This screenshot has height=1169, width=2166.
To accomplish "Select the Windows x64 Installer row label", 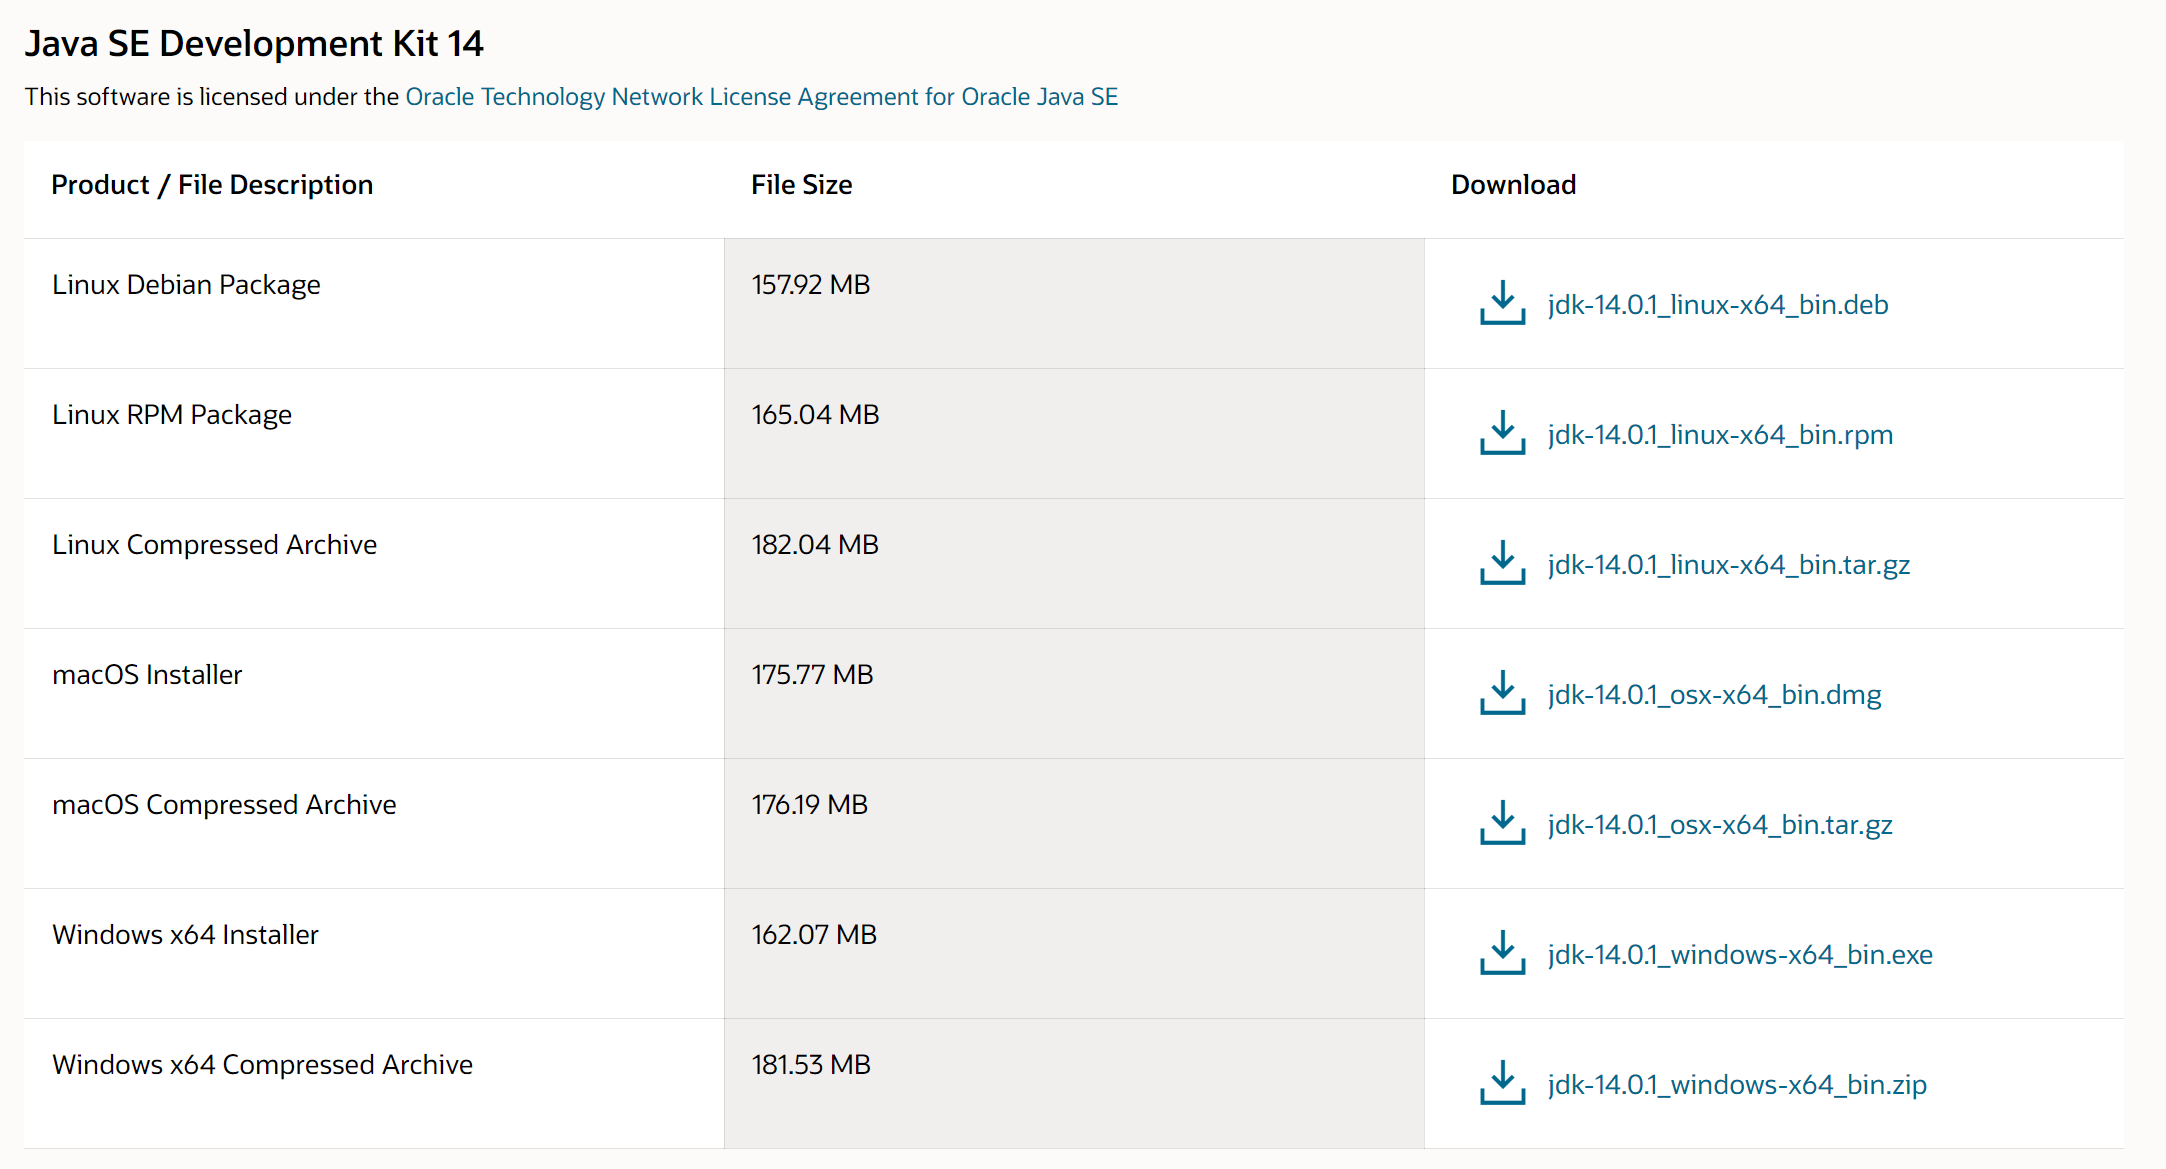I will coord(185,935).
